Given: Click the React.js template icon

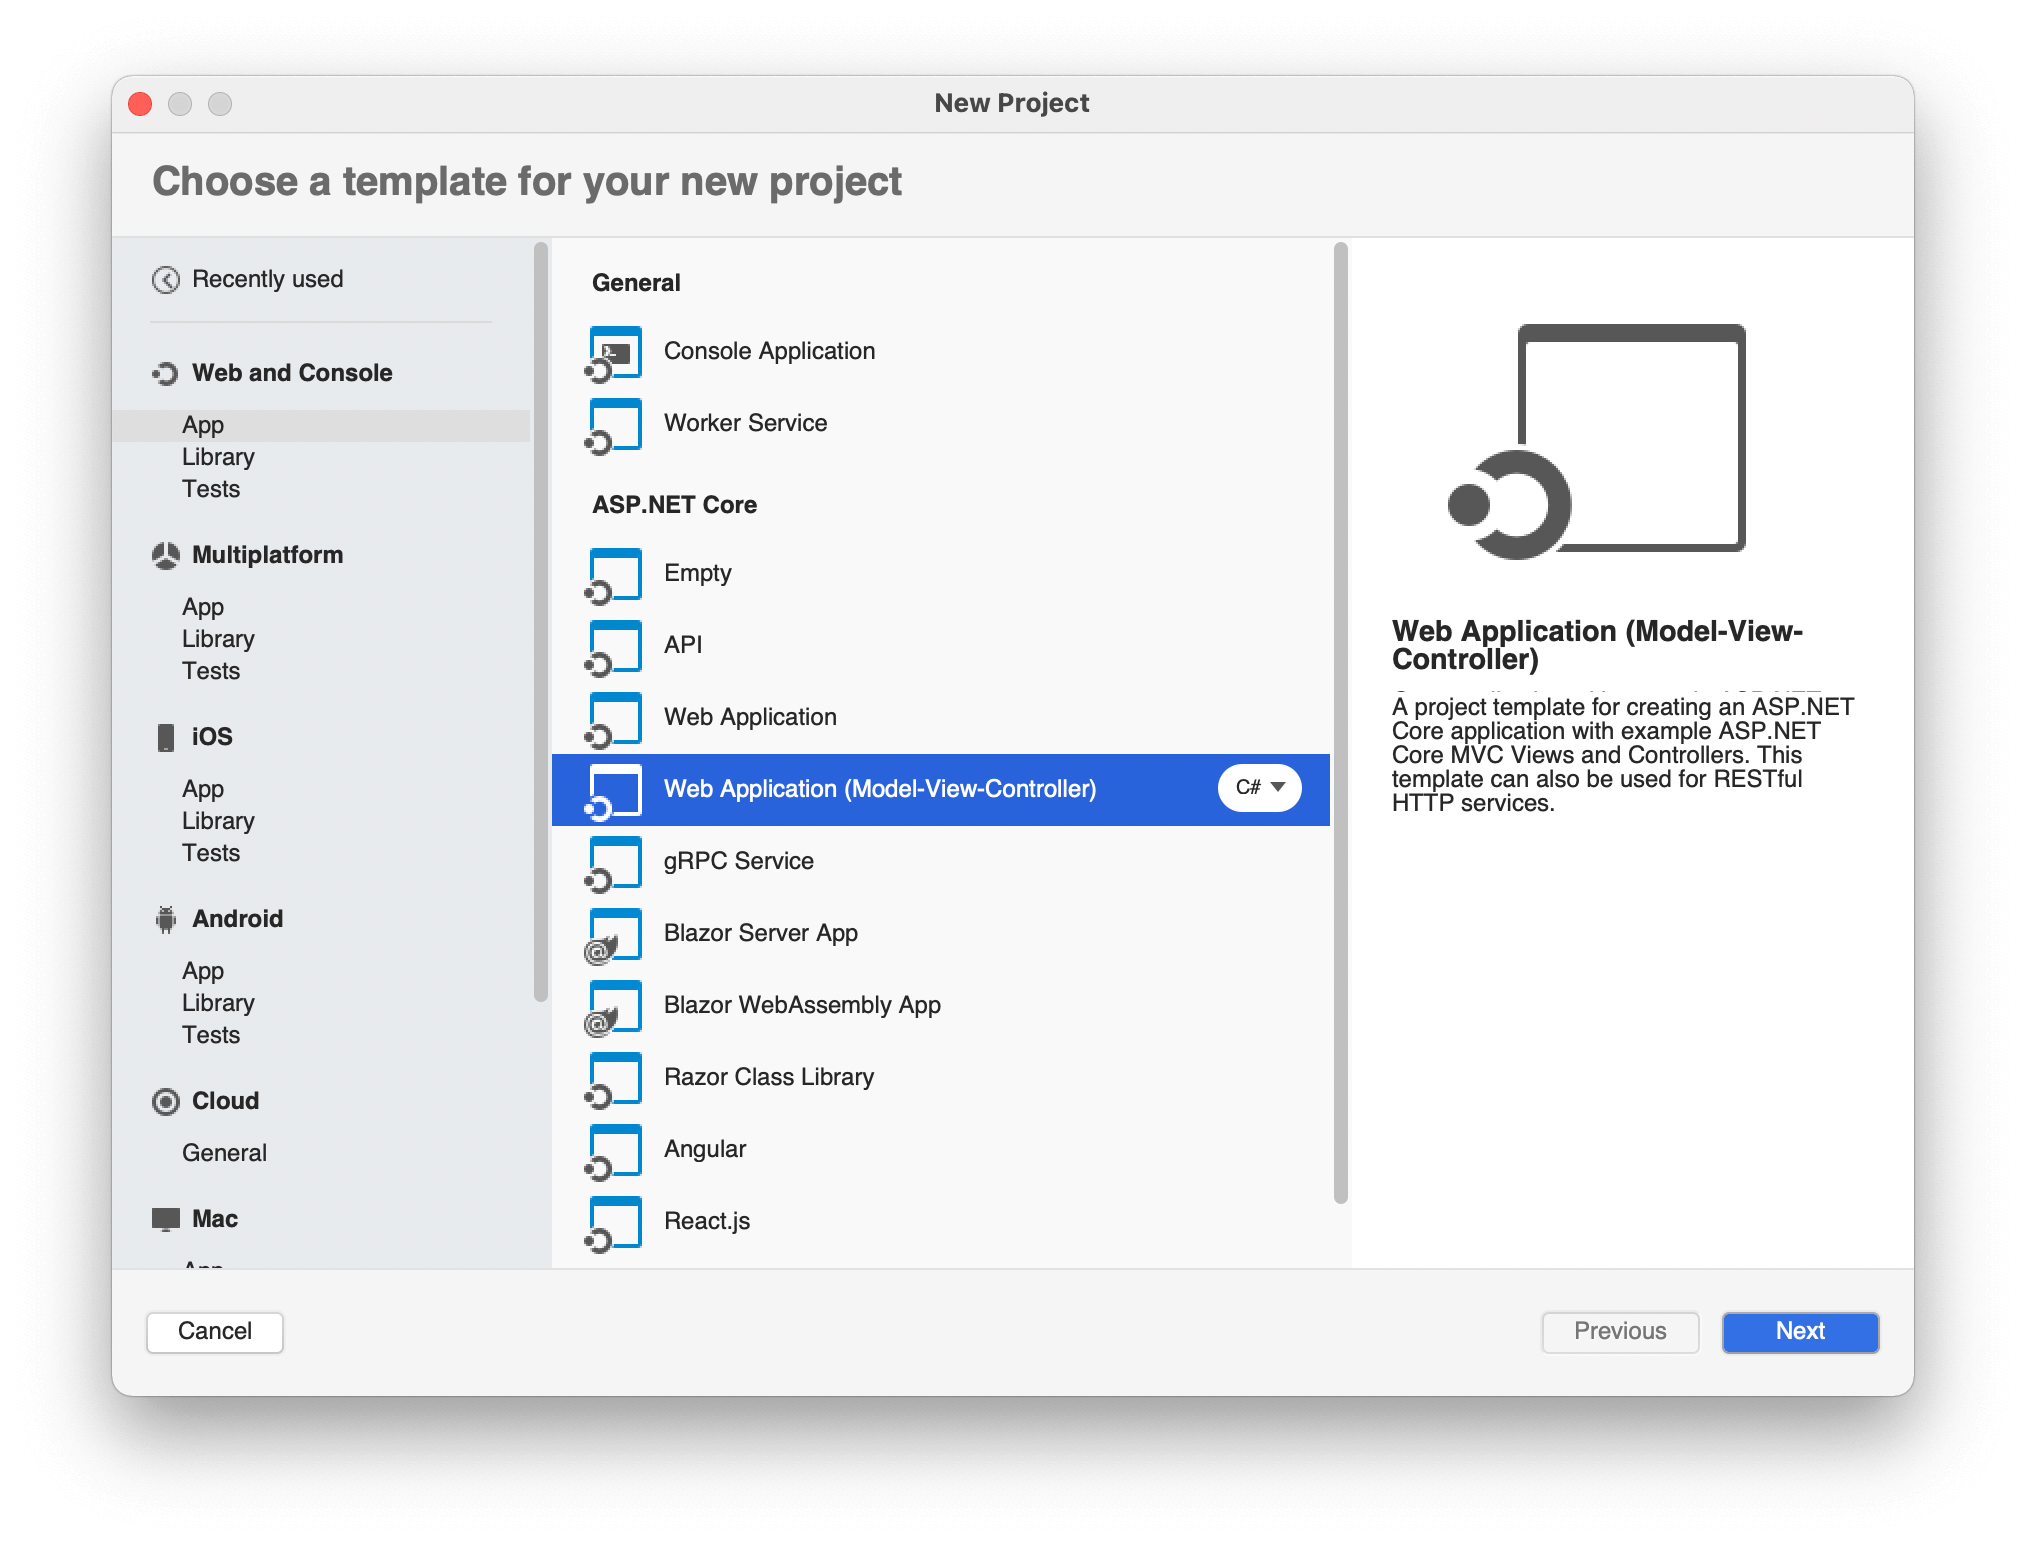Looking at the screenshot, I should tap(613, 1224).
